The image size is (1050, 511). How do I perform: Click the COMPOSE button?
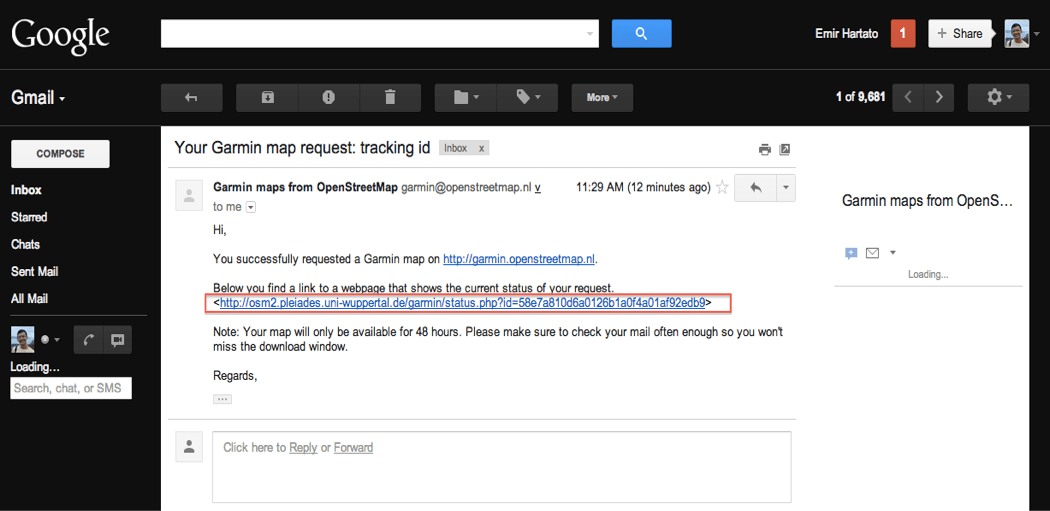pyautogui.click(x=60, y=154)
